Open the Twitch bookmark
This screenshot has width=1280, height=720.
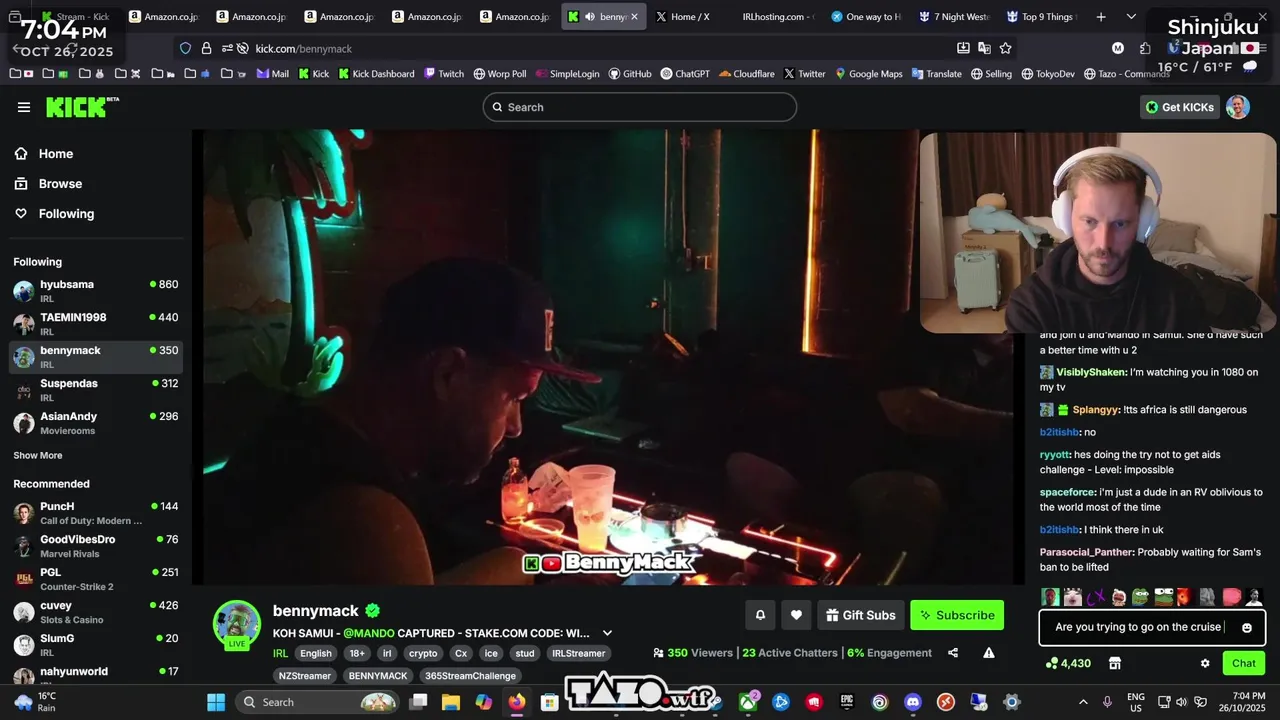click(x=444, y=74)
